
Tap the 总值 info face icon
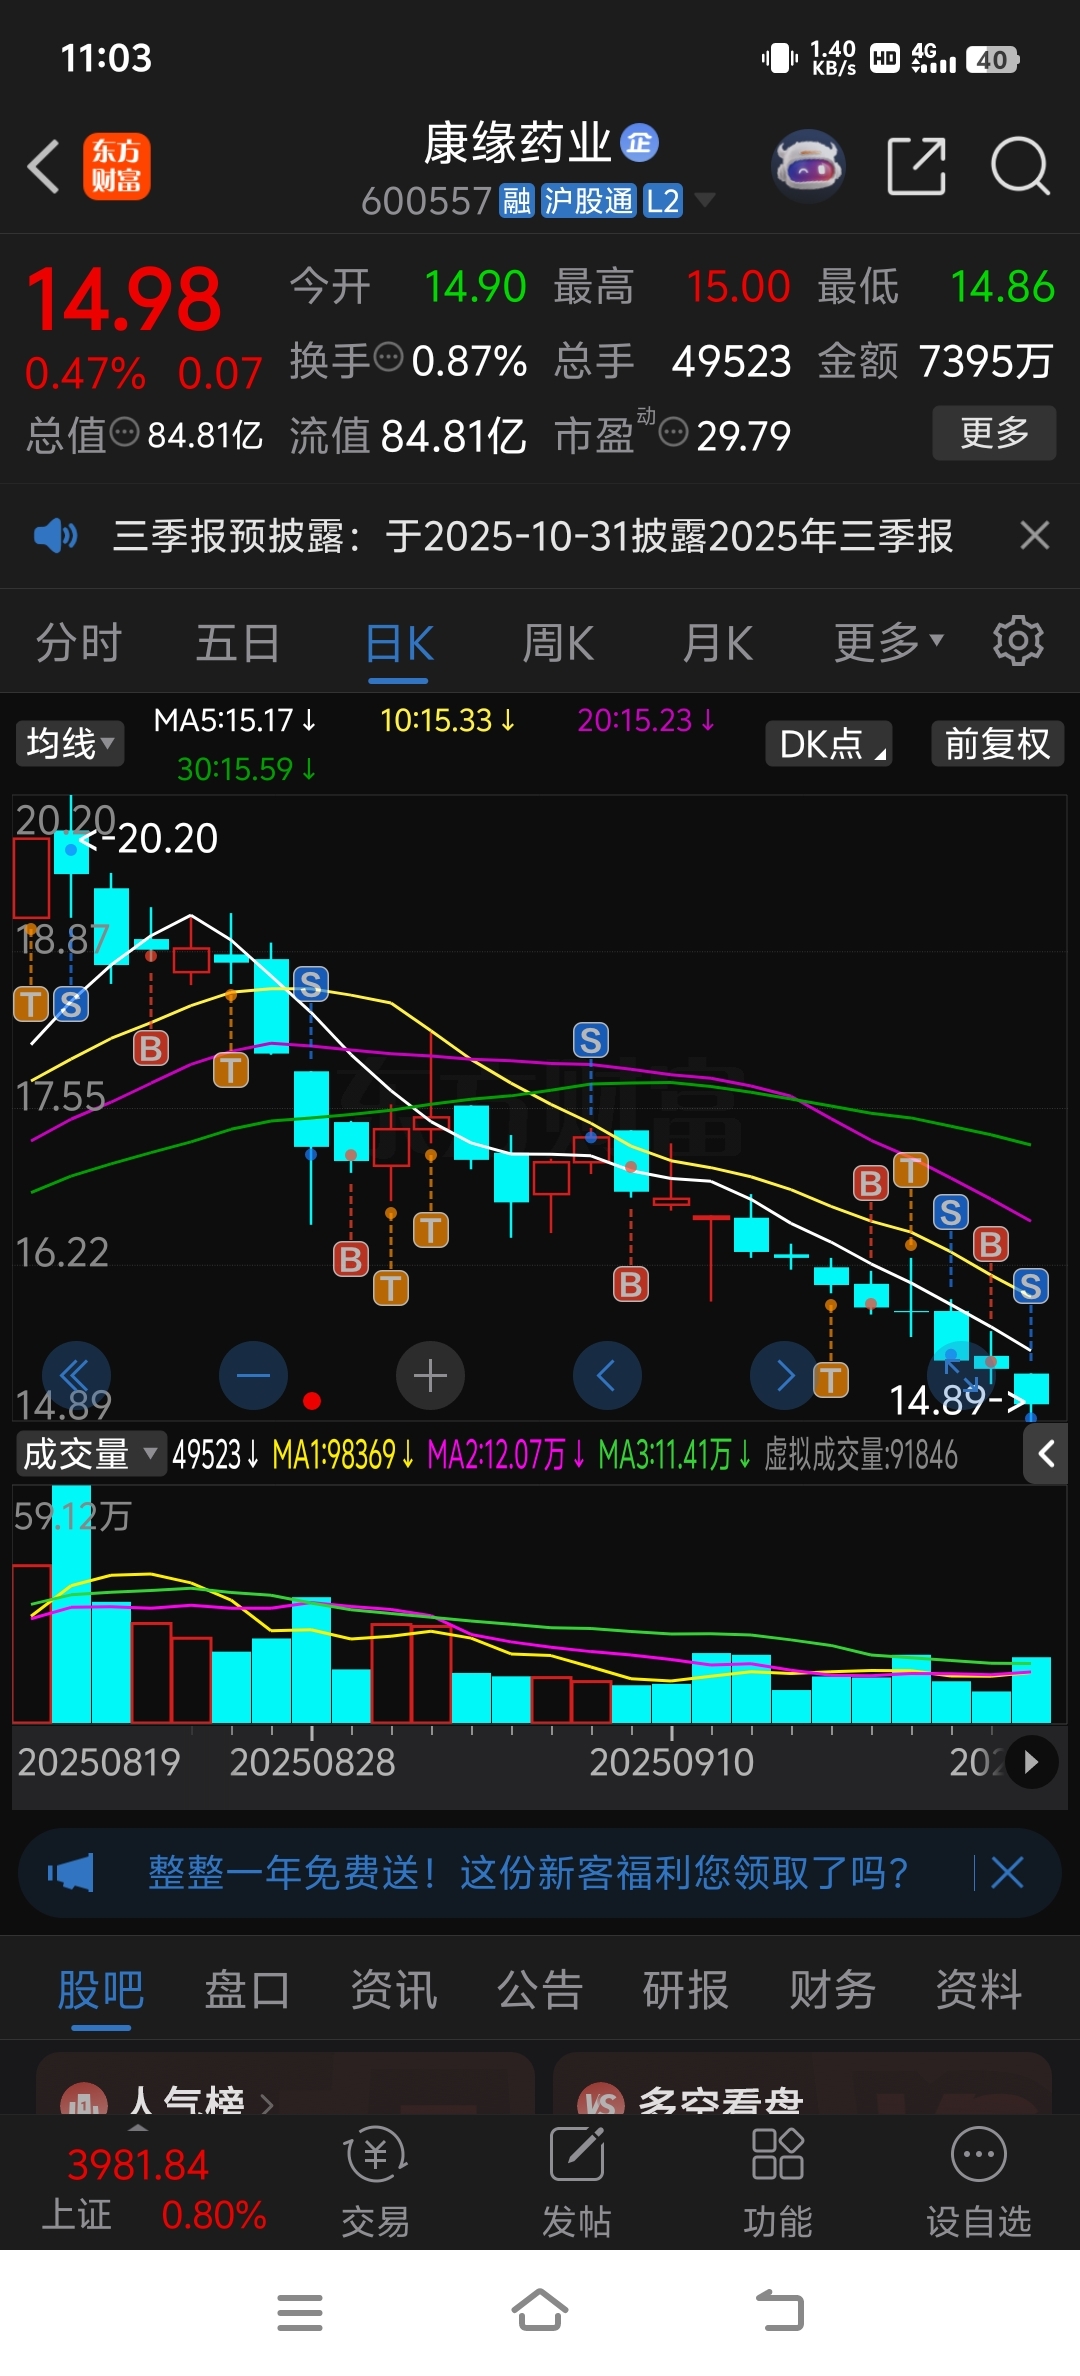point(124,432)
